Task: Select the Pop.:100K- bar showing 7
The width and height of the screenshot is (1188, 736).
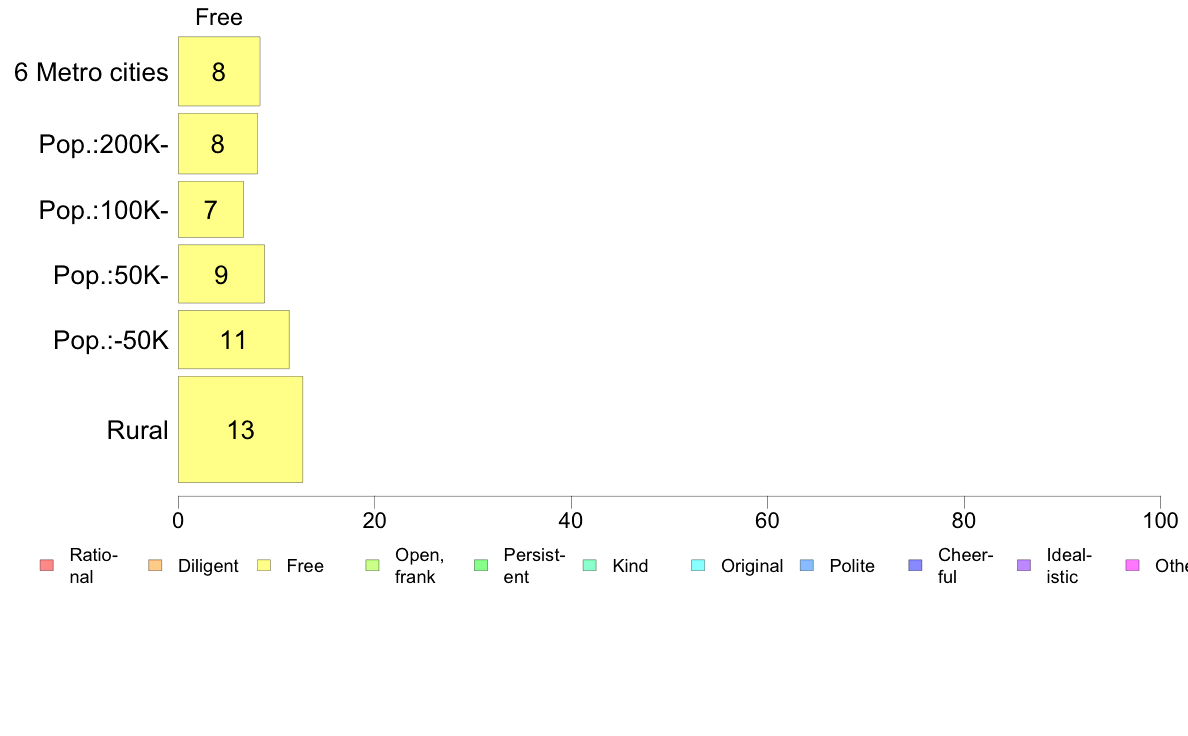Action: click(x=211, y=209)
